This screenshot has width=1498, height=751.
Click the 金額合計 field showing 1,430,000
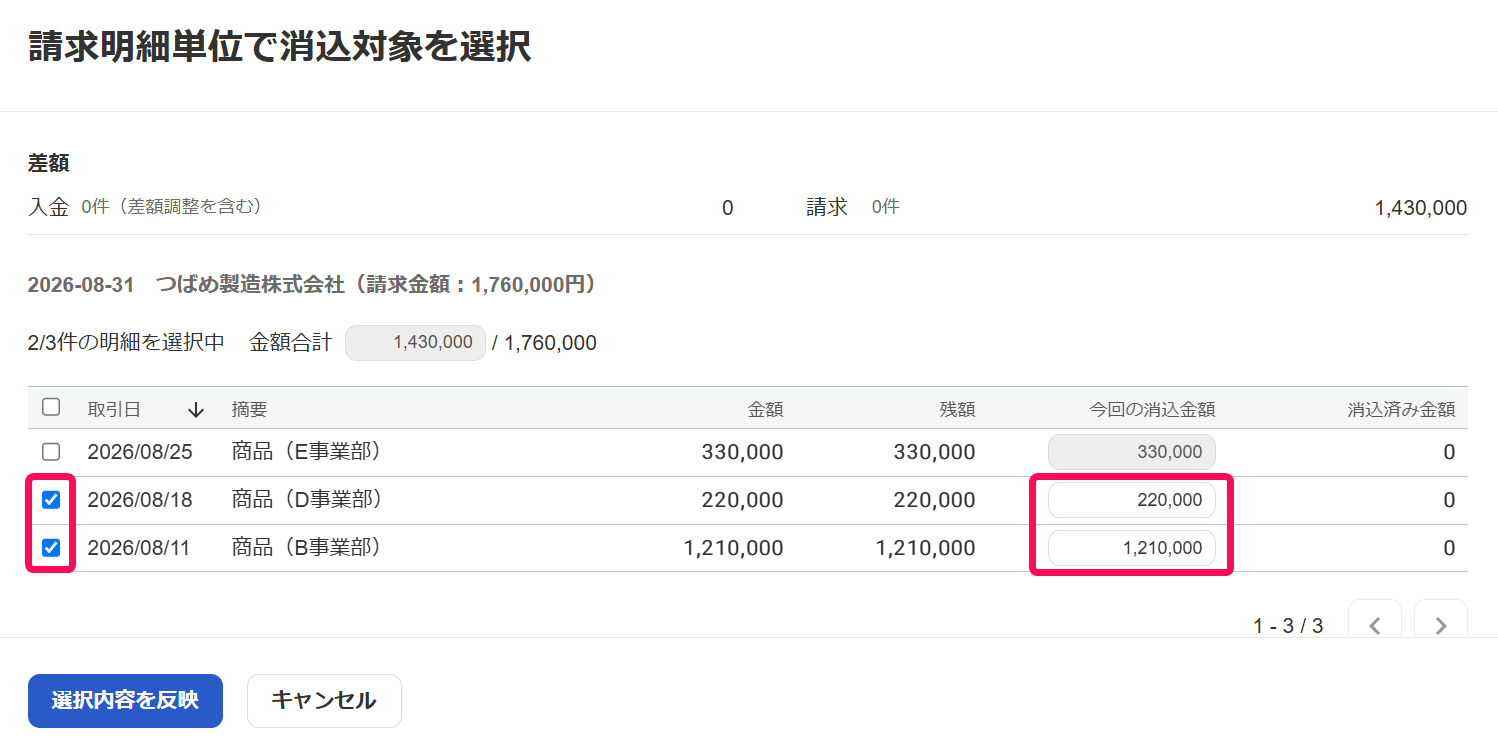(x=415, y=343)
